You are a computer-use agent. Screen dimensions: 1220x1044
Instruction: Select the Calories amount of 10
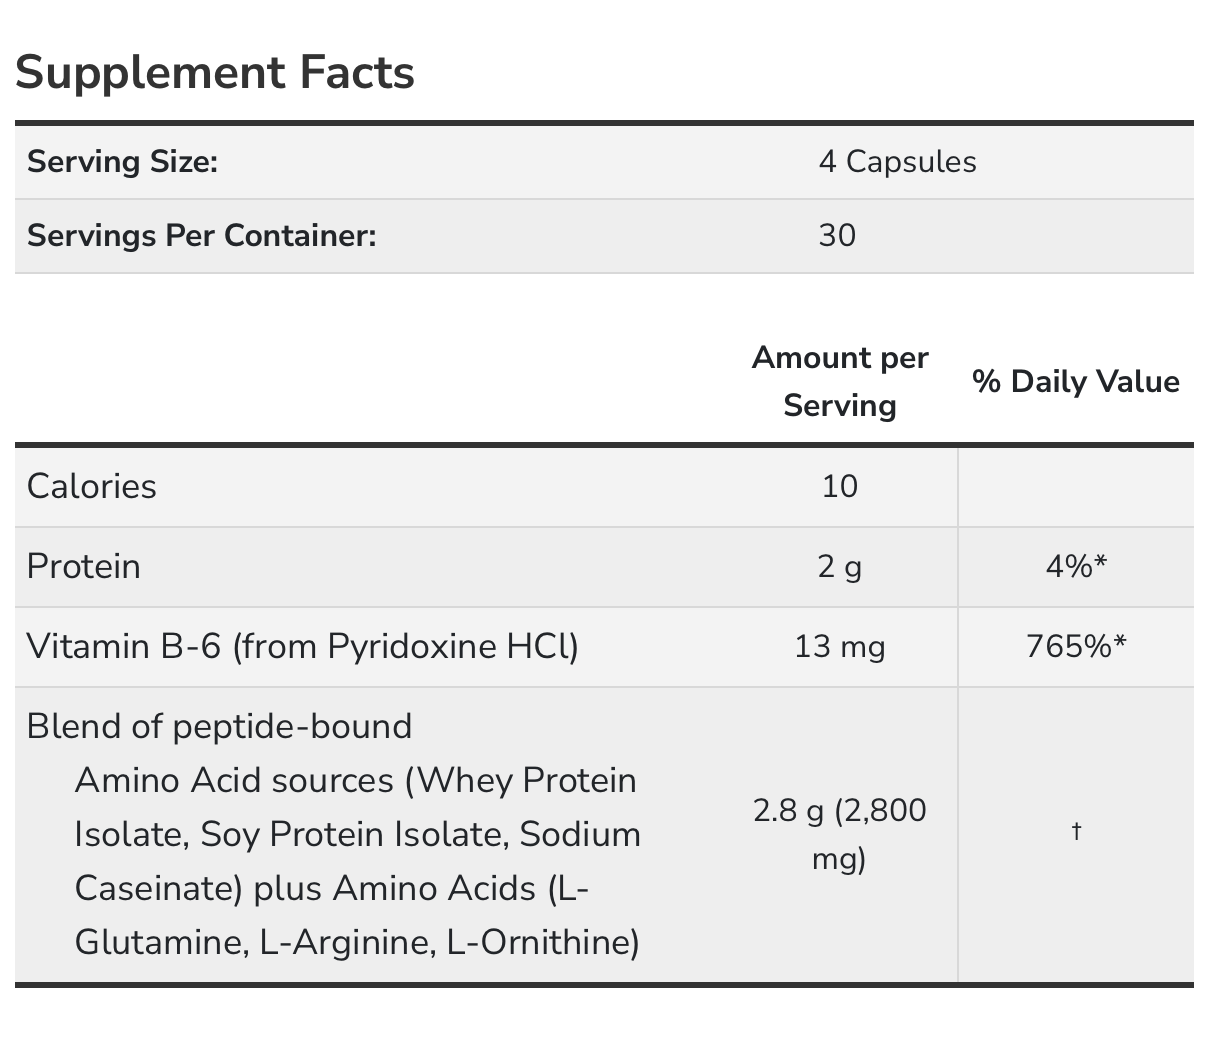click(840, 486)
